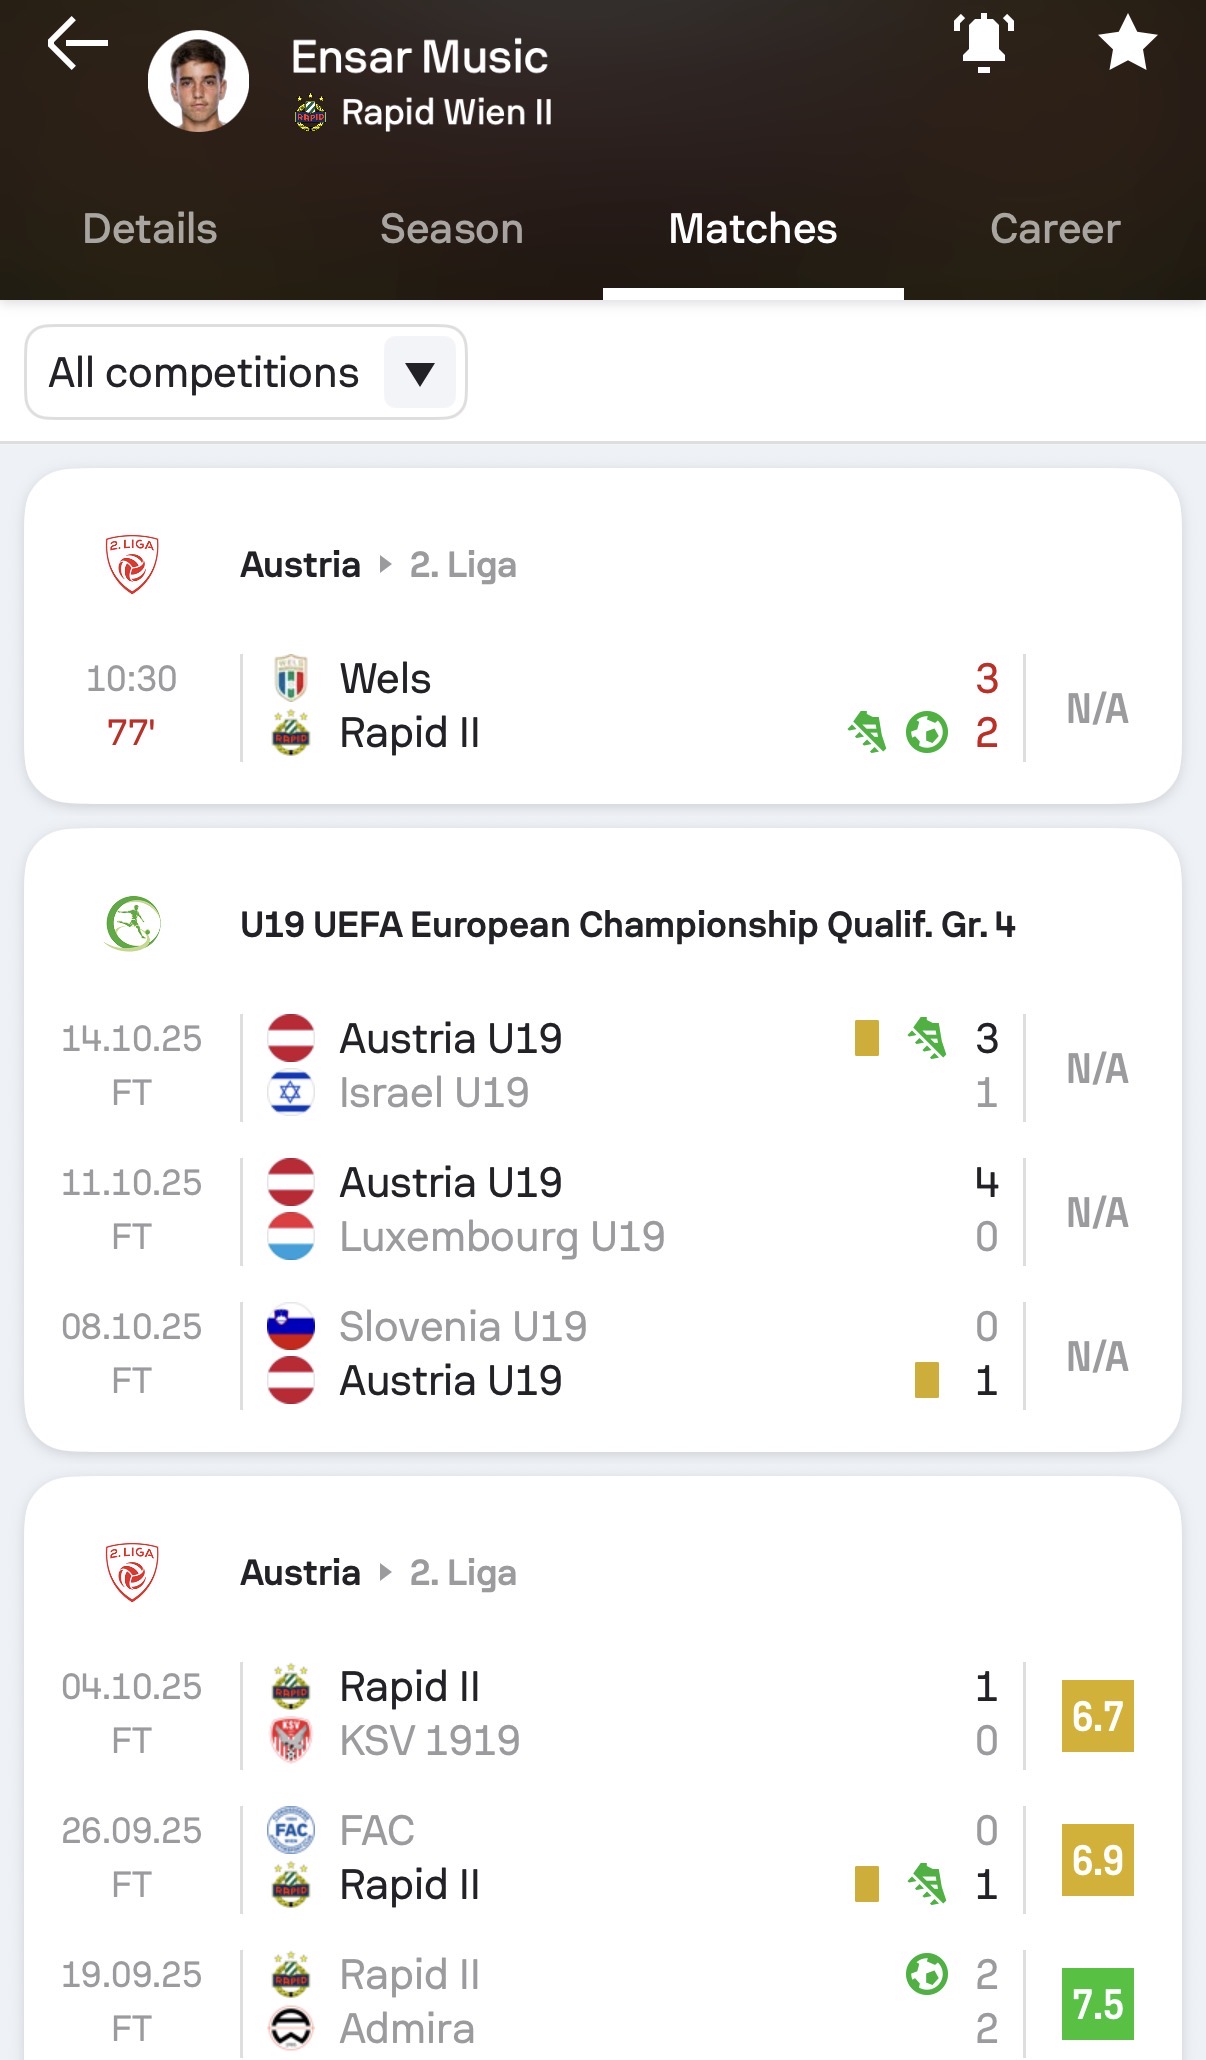
Task: Open U19 UEFA European Championship Qualif. Gr. 4
Action: click(627, 924)
